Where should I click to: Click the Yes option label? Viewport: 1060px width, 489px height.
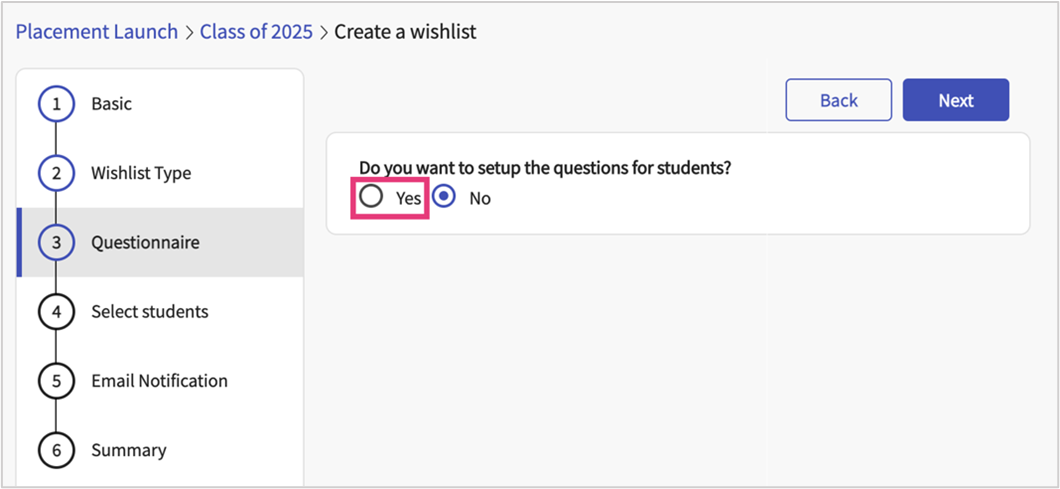[x=408, y=198]
